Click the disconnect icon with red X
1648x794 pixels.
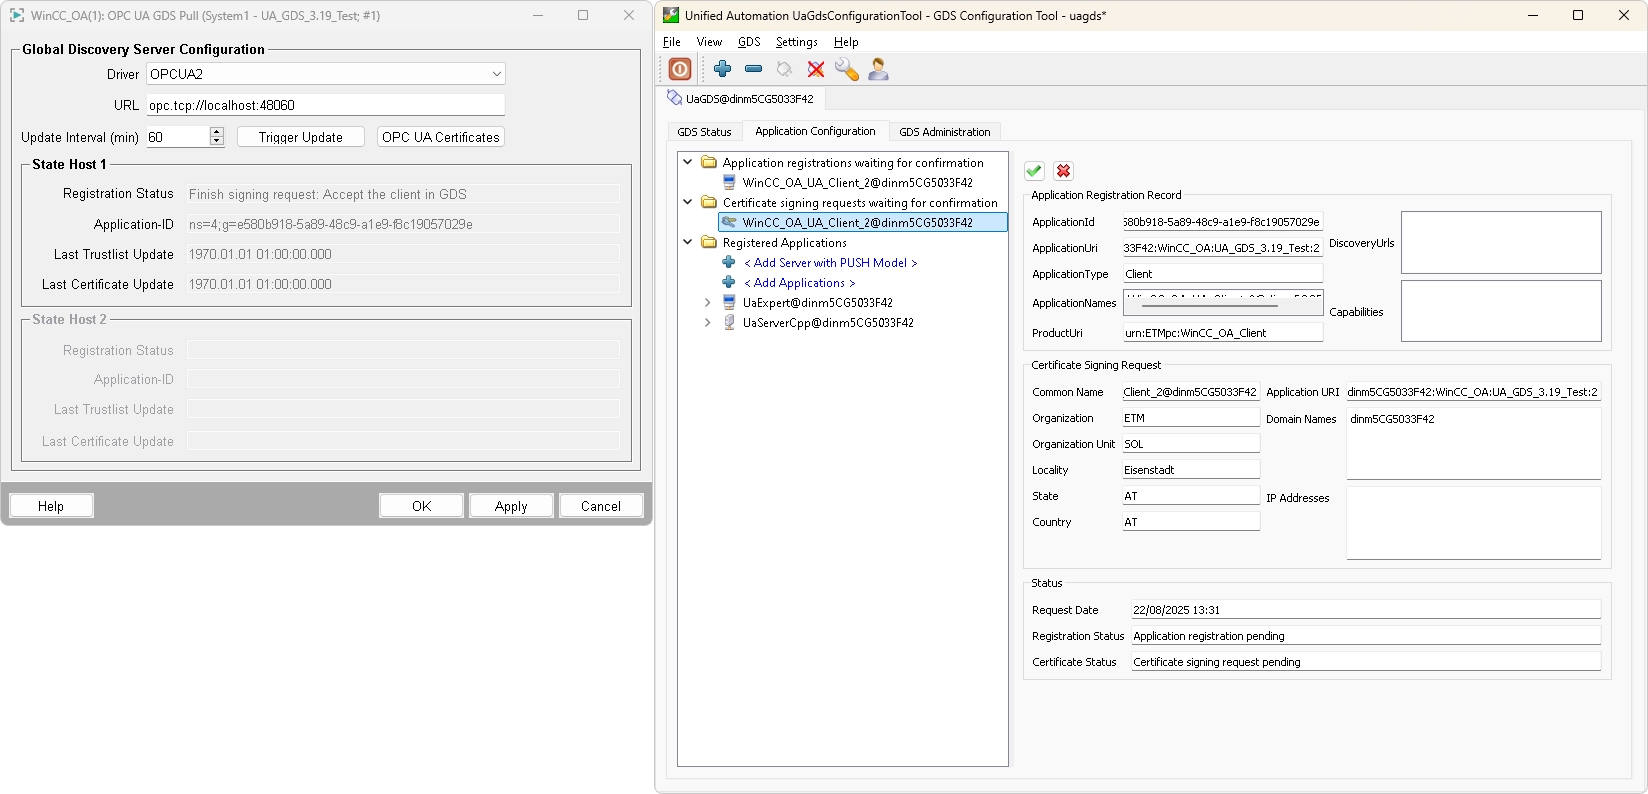click(x=816, y=69)
